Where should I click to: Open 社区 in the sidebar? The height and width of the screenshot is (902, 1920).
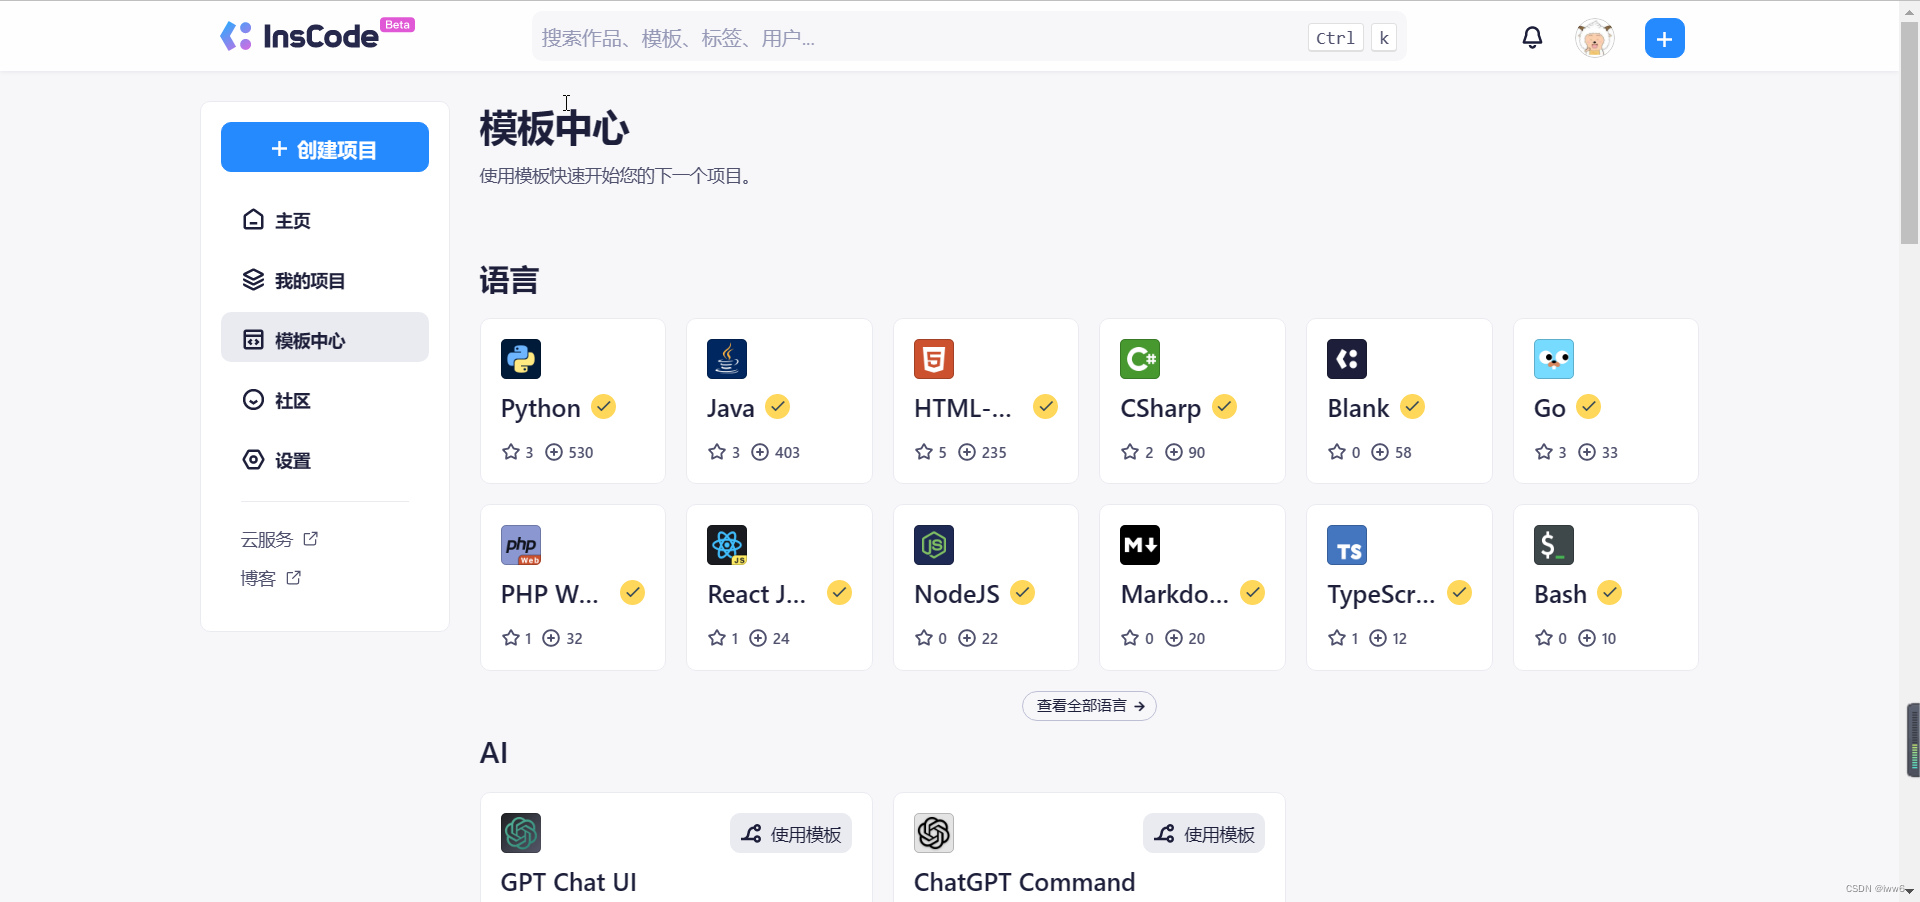[x=325, y=400]
